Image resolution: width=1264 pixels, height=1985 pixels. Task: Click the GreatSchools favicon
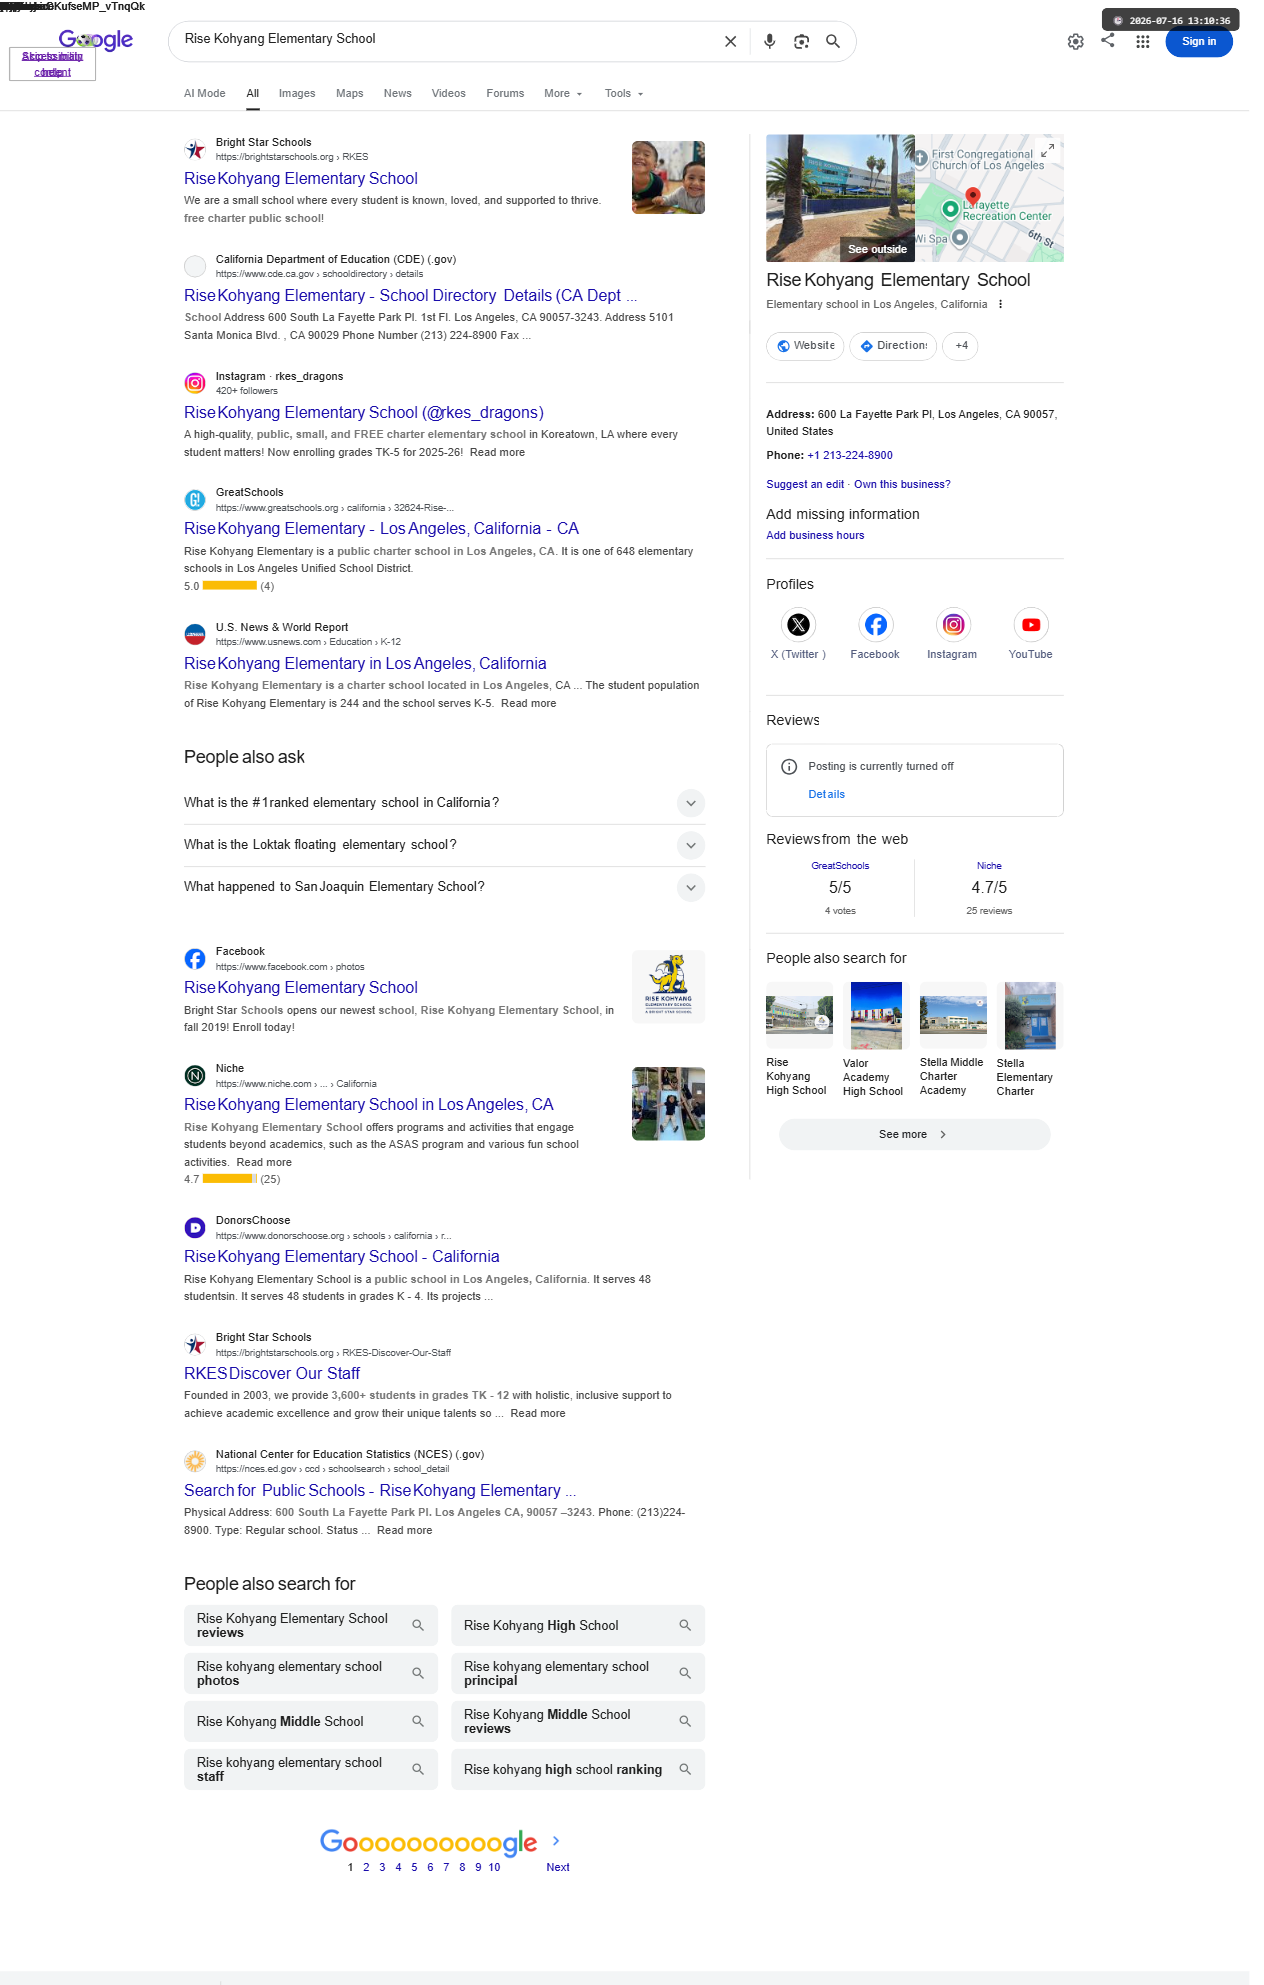195,500
